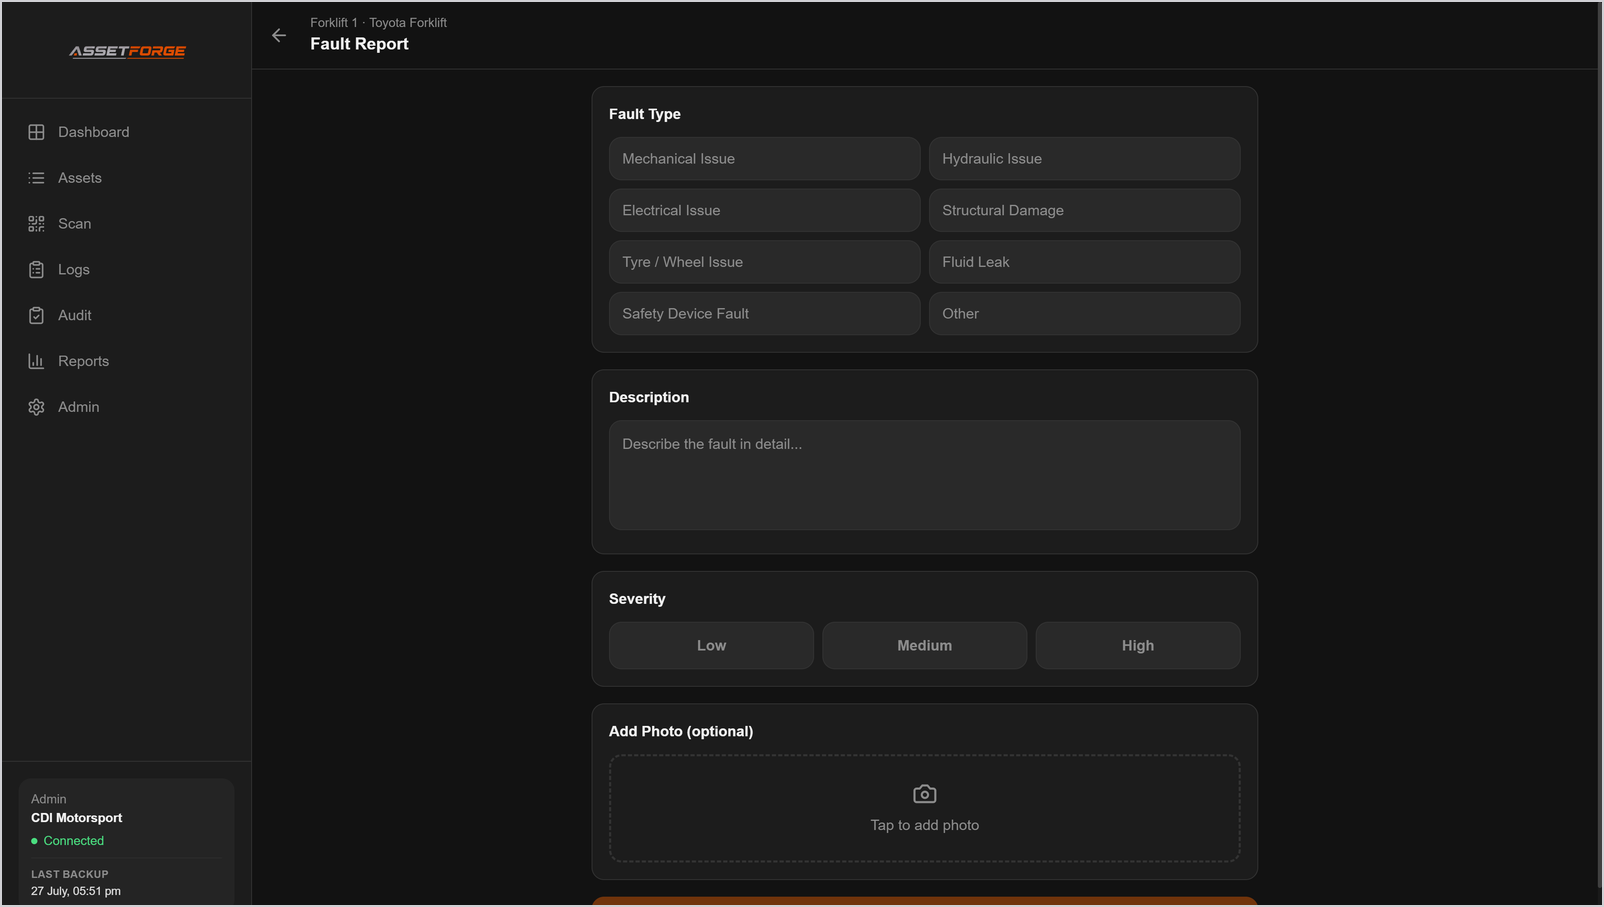
Task: Select Electrical Issue fault type
Action: 765,210
